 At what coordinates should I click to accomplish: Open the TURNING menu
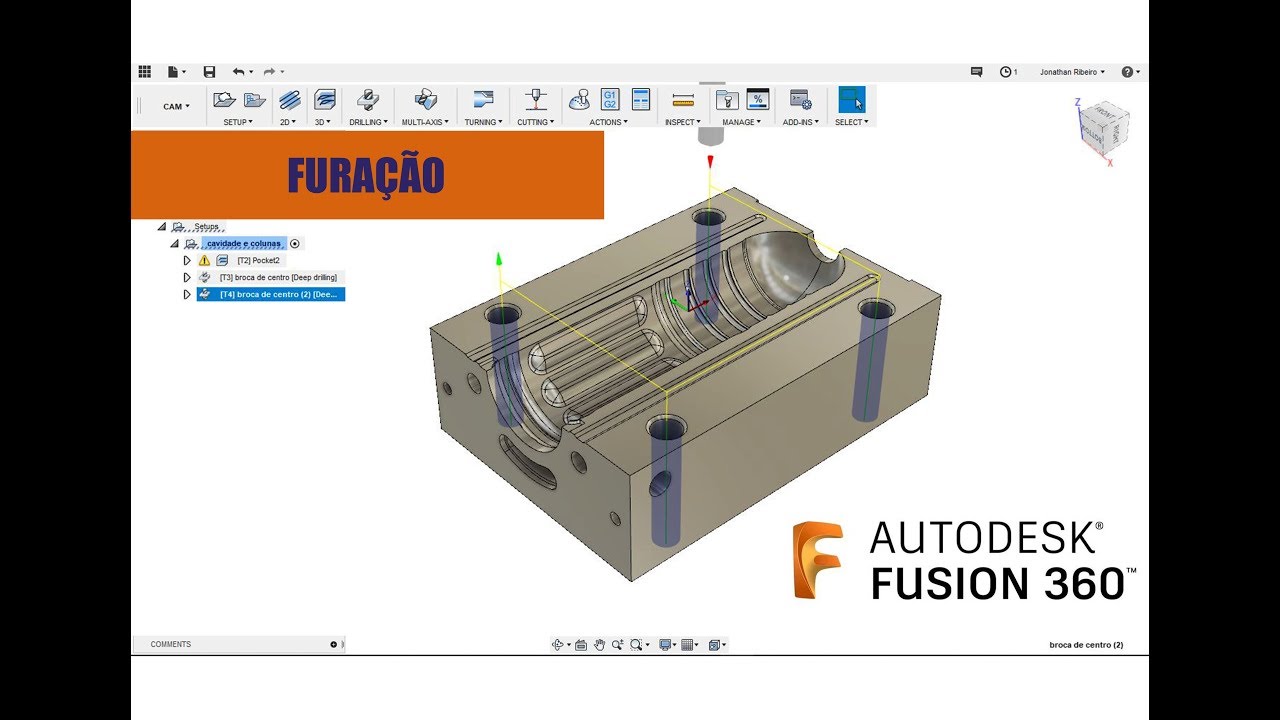(484, 122)
